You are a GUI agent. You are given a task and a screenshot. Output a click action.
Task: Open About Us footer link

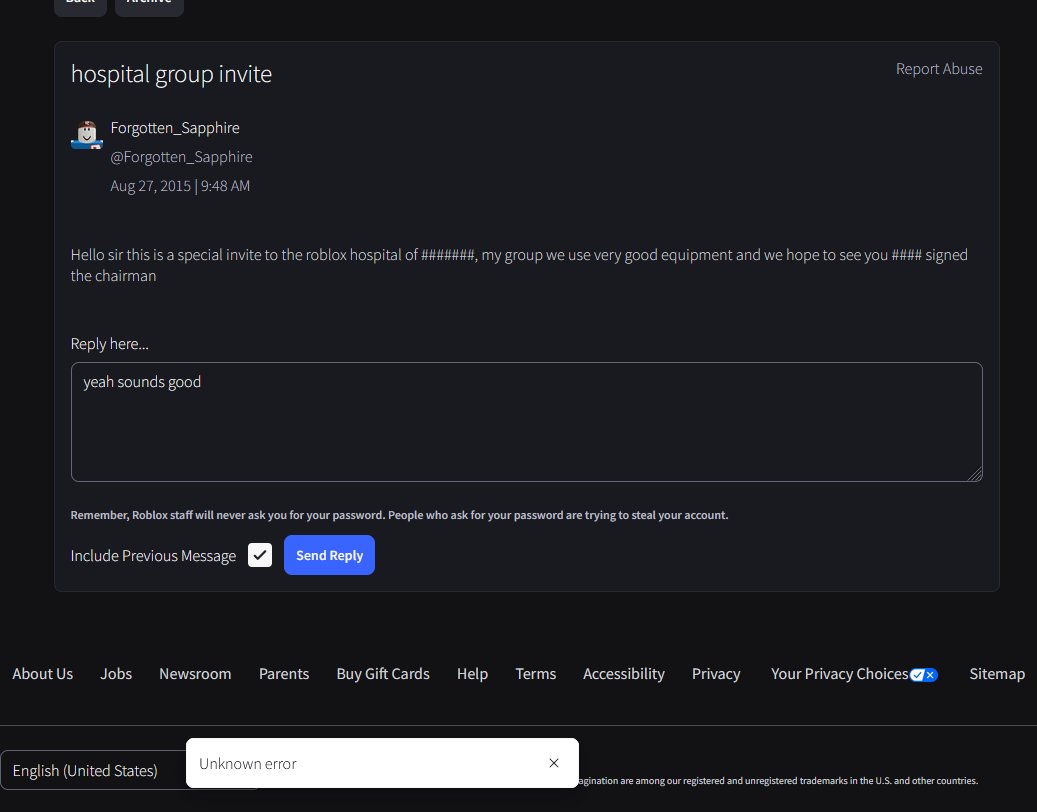(42, 674)
